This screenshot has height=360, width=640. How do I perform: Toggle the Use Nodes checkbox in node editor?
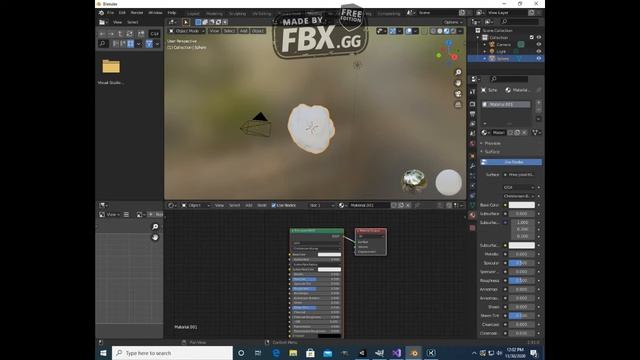[x=274, y=205]
